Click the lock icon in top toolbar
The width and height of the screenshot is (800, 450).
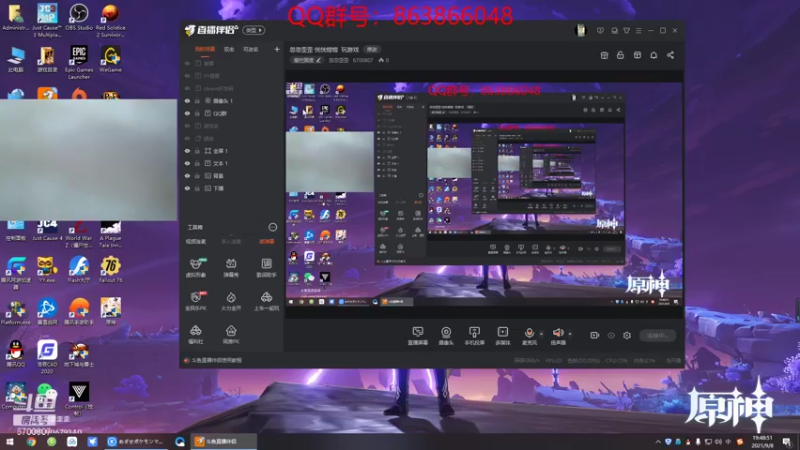coord(620,55)
